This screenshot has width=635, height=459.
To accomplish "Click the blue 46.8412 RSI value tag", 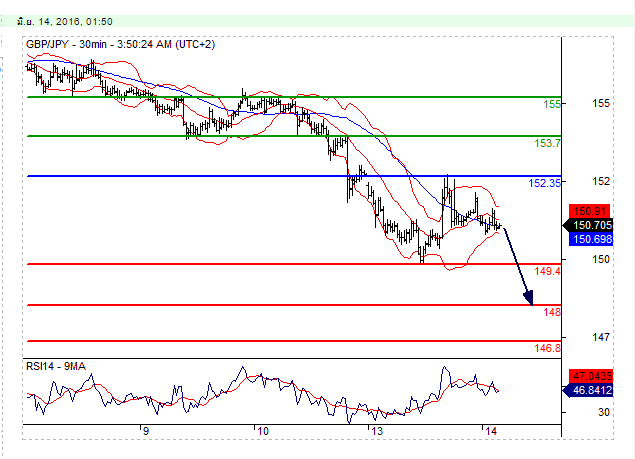I will point(588,391).
